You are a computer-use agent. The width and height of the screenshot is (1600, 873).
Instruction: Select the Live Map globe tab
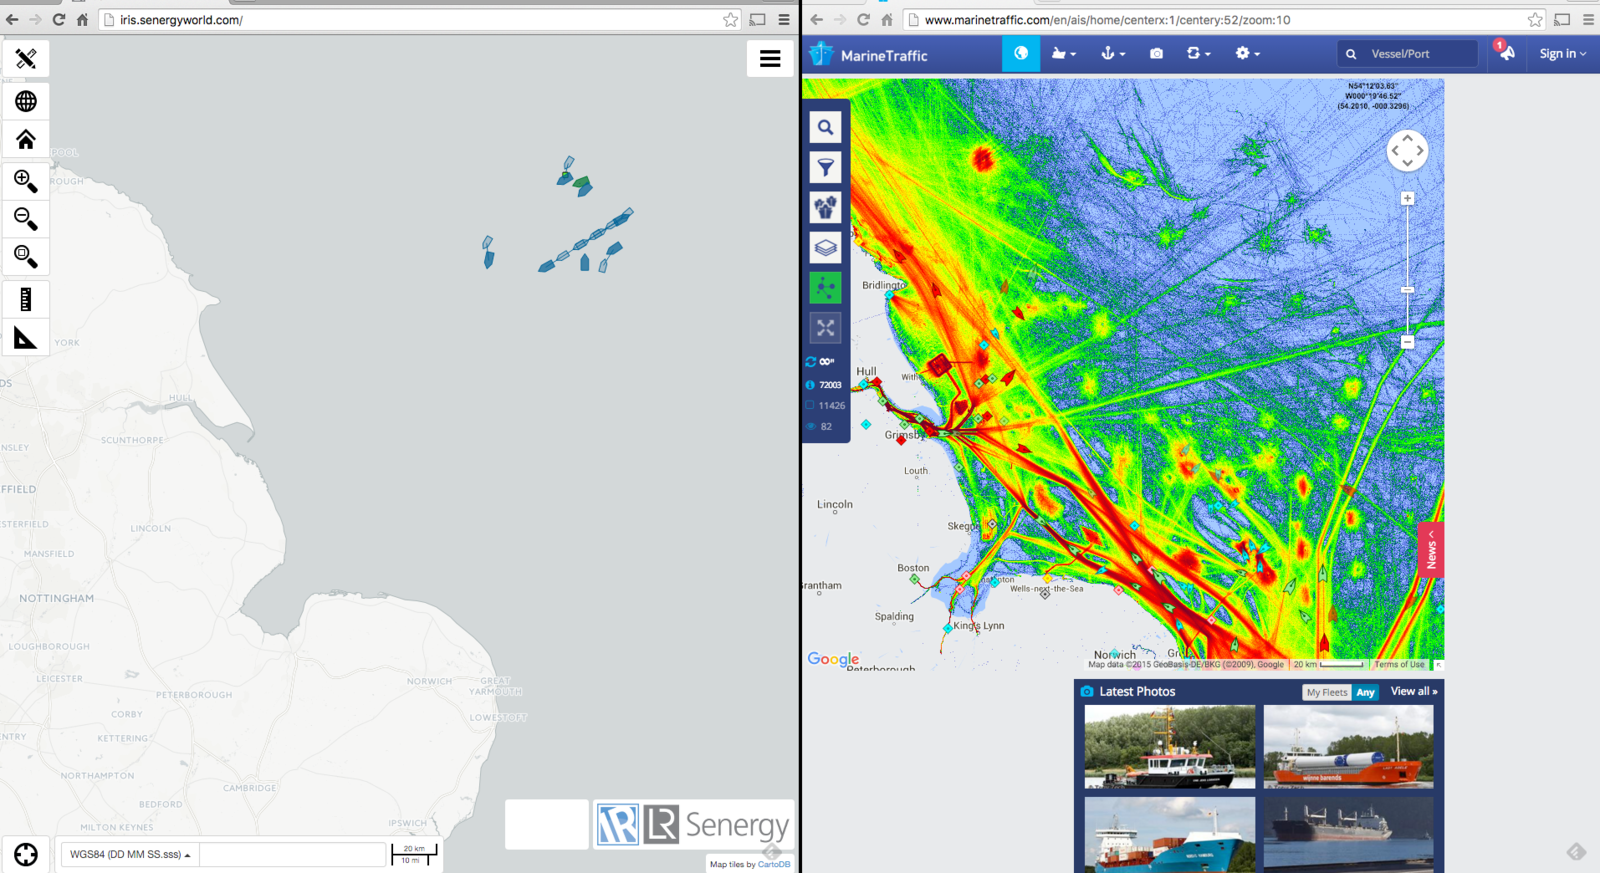pos(1021,53)
